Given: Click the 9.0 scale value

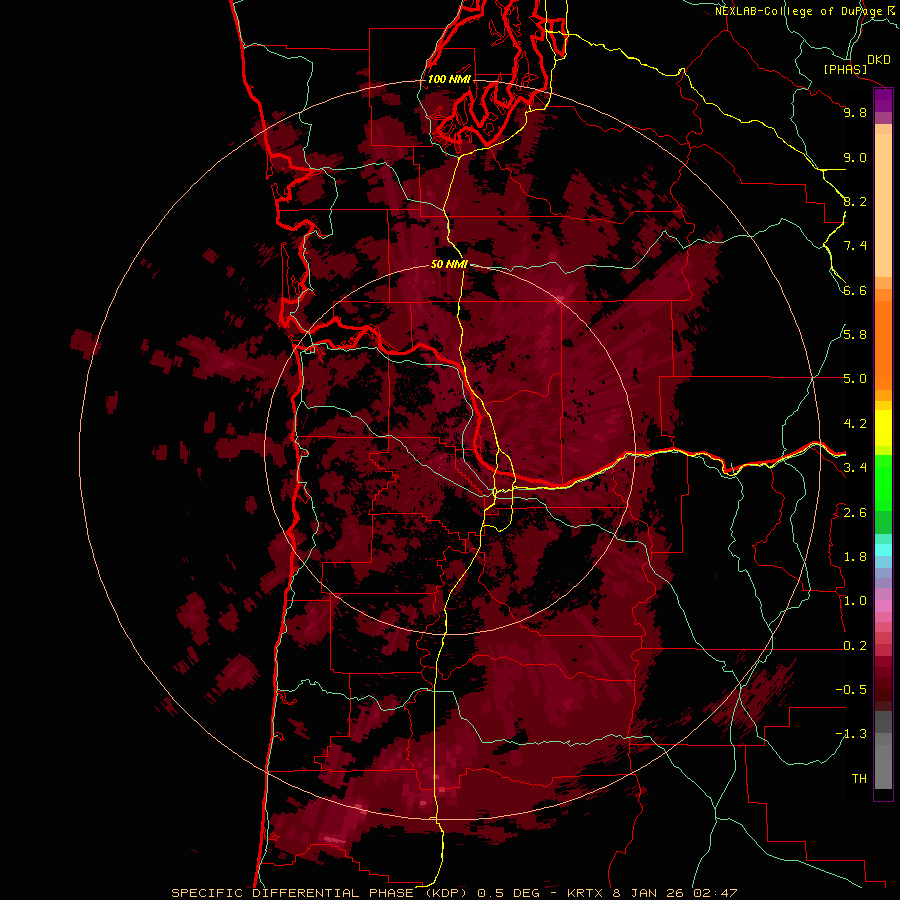Looking at the screenshot, I should pyautogui.click(x=855, y=157).
